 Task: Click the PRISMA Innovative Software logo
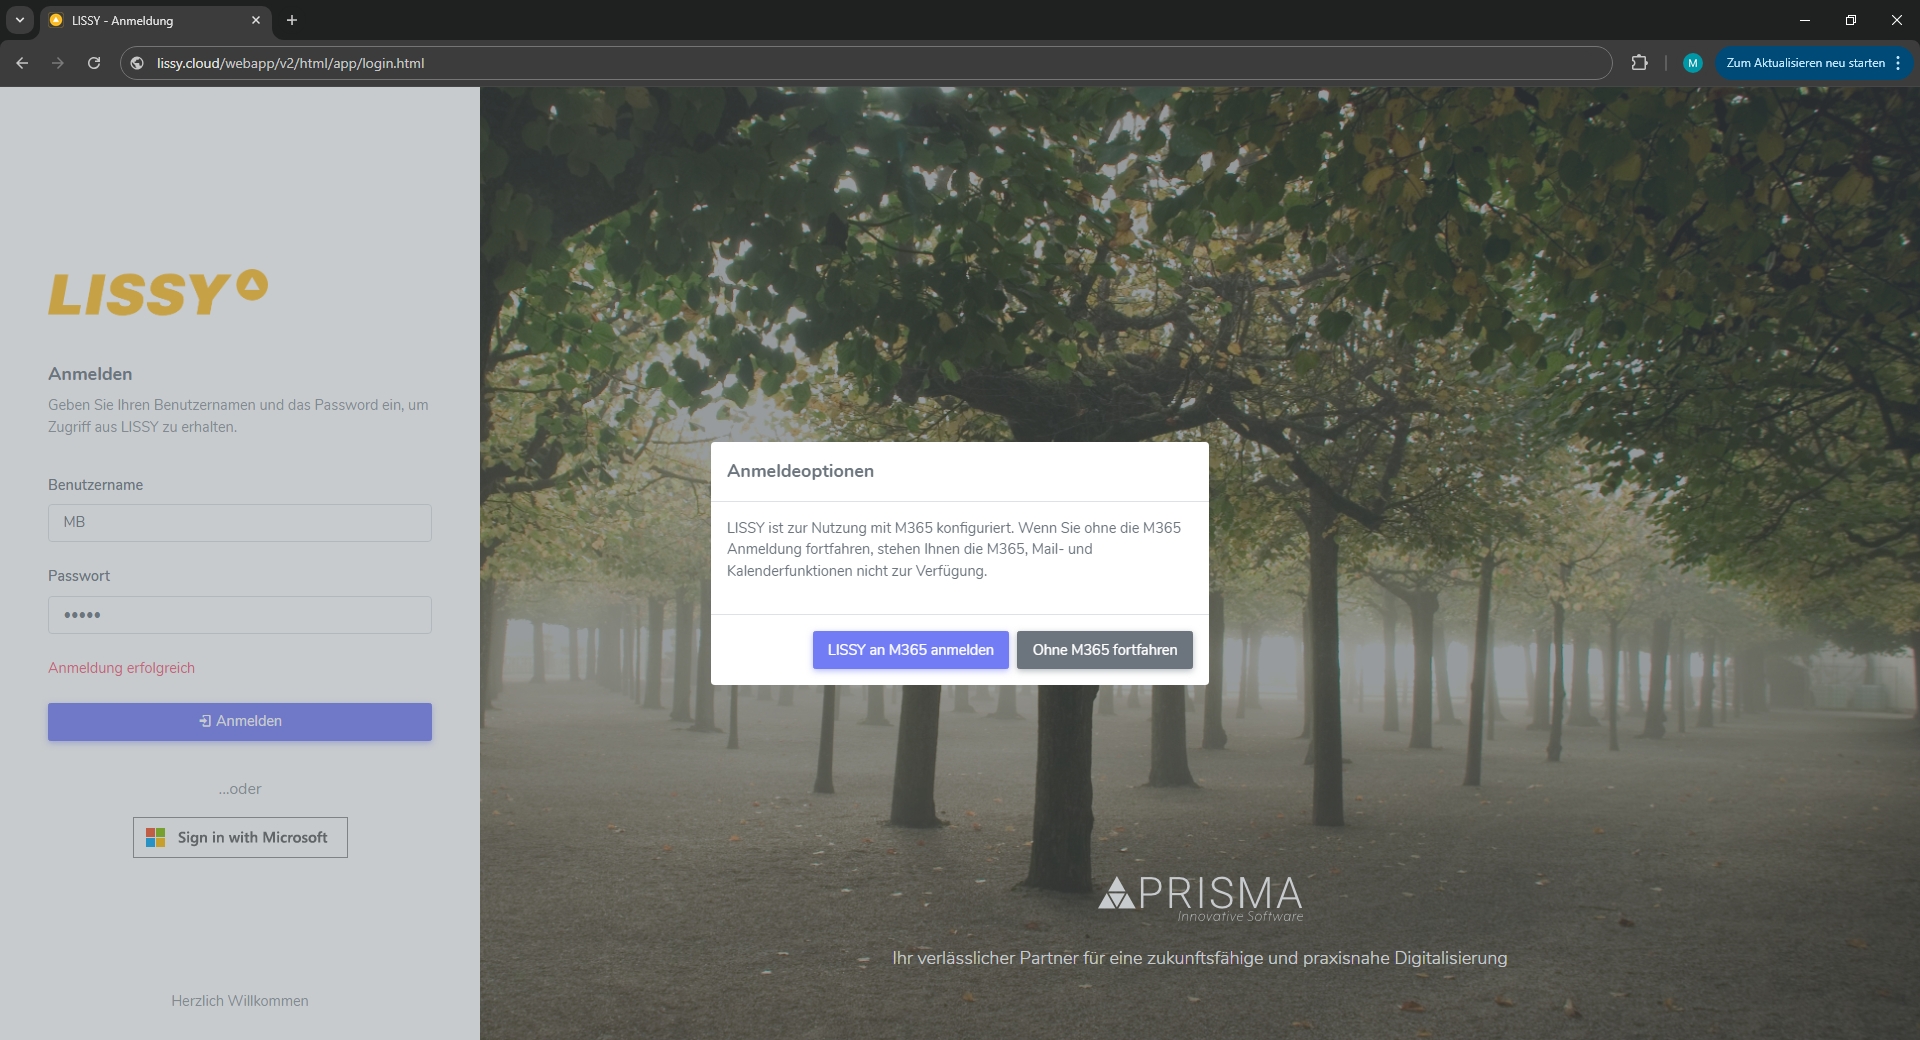coord(1200,899)
